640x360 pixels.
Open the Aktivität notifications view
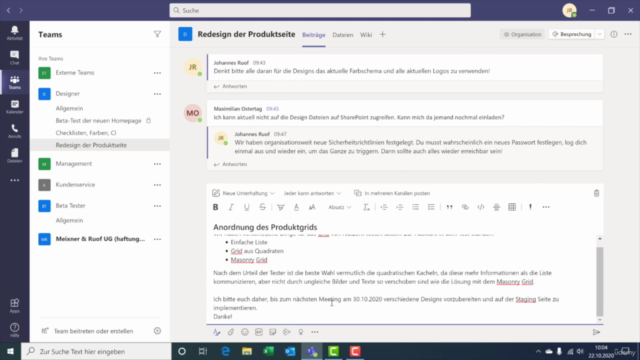[x=15, y=33]
